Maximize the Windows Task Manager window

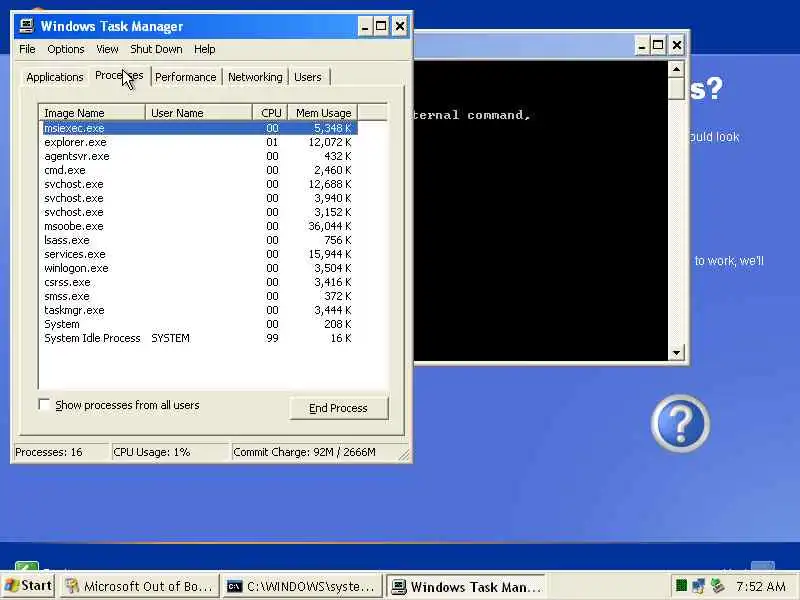(381, 27)
